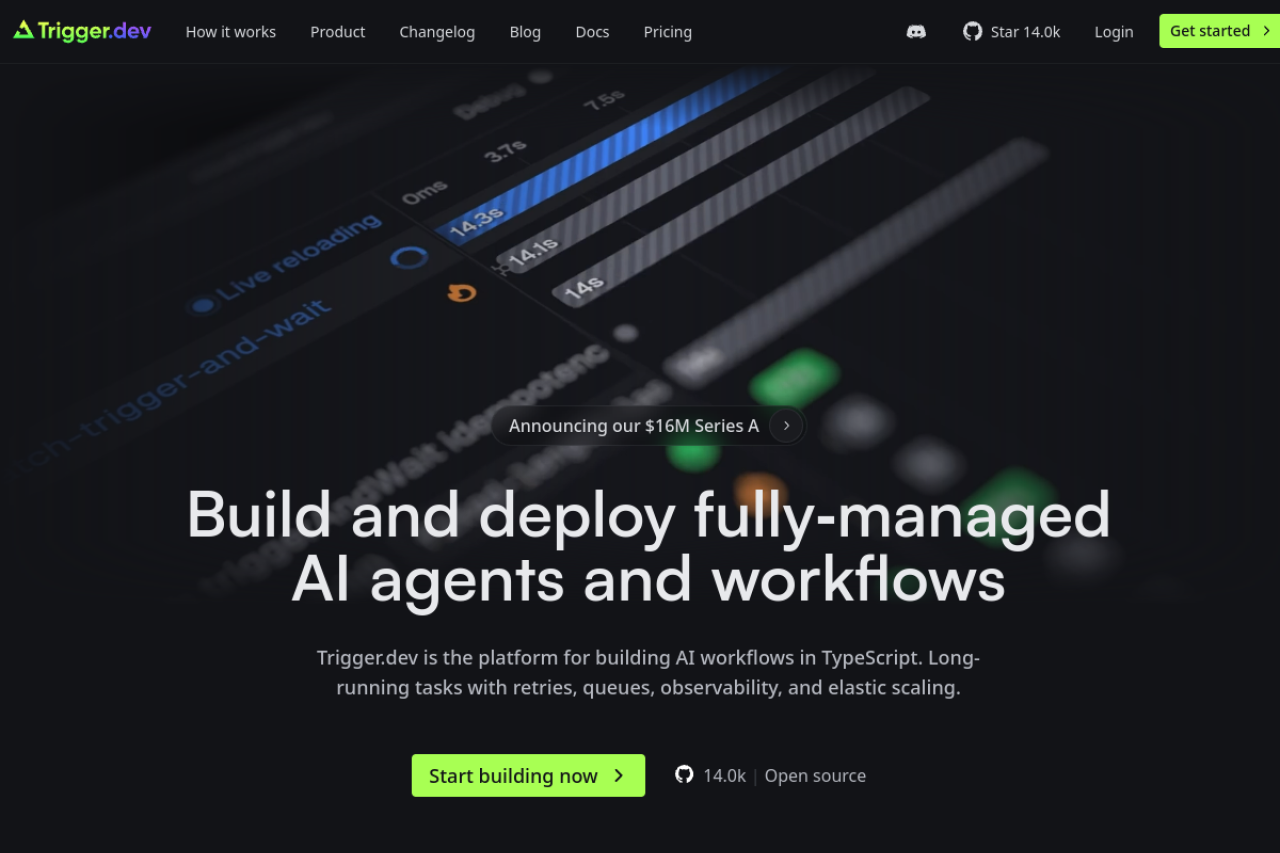Open the Login link

click(1114, 31)
